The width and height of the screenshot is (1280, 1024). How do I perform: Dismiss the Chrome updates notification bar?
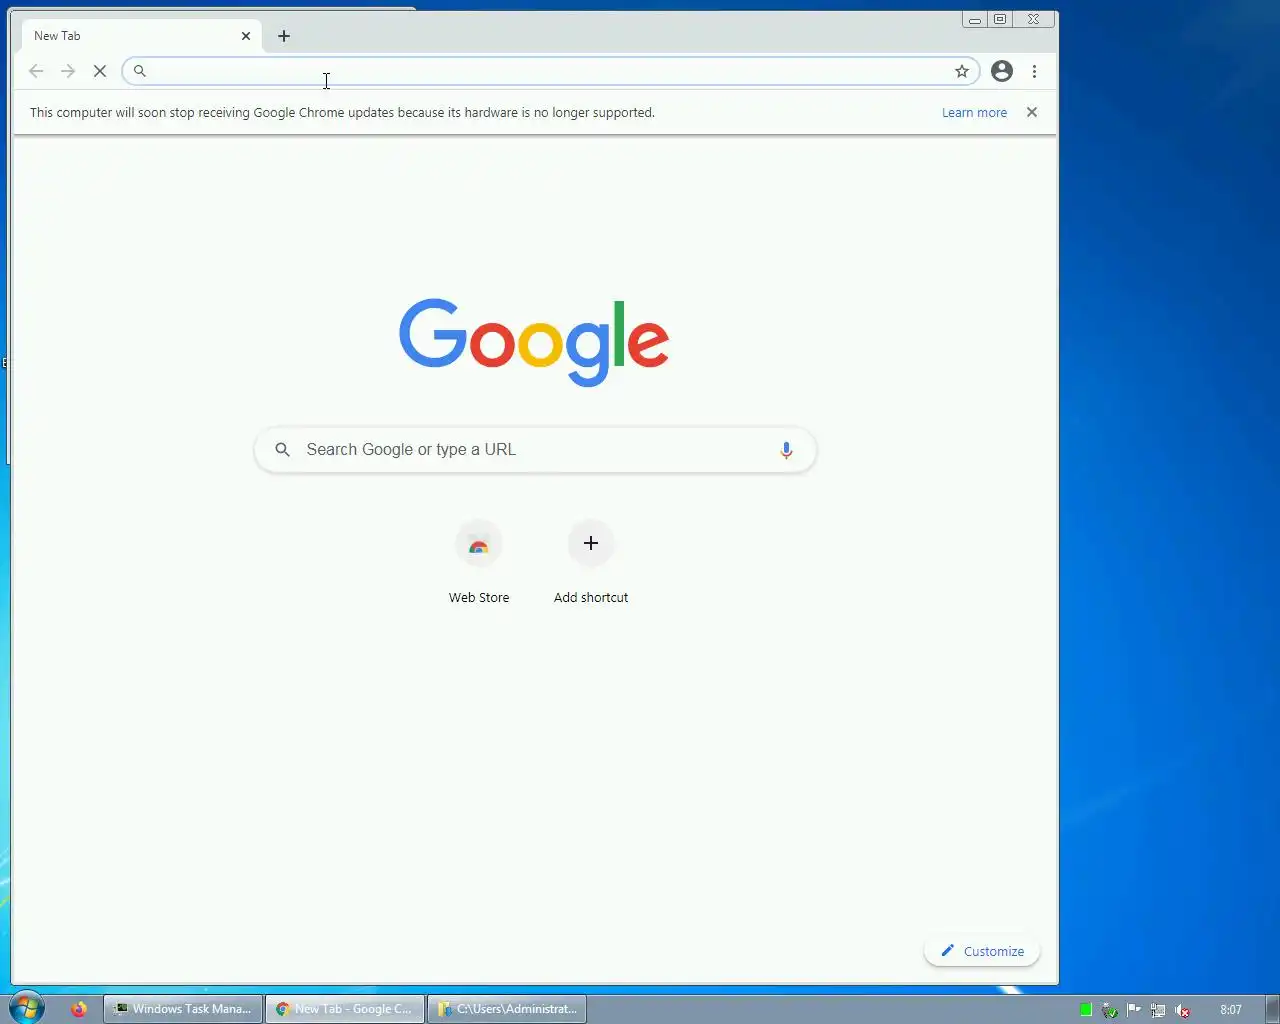point(1032,112)
